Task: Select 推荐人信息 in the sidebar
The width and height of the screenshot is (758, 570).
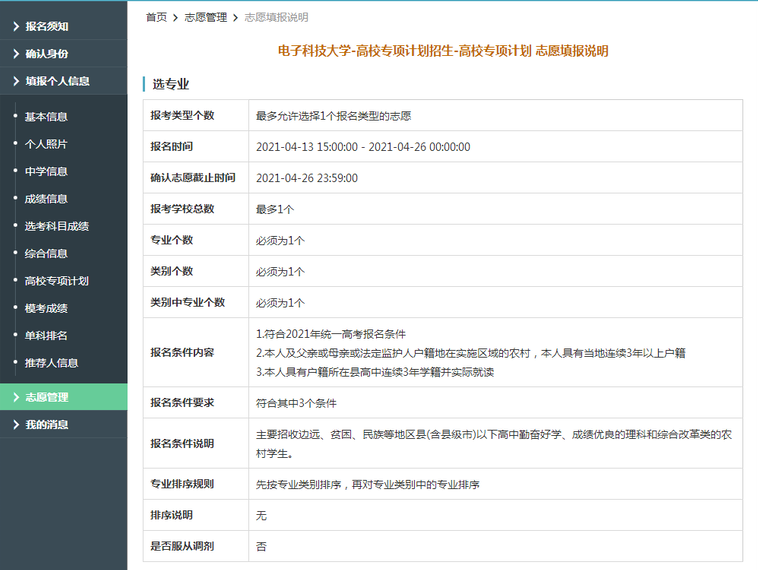Action: pyautogui.click(x=51, y=363)
